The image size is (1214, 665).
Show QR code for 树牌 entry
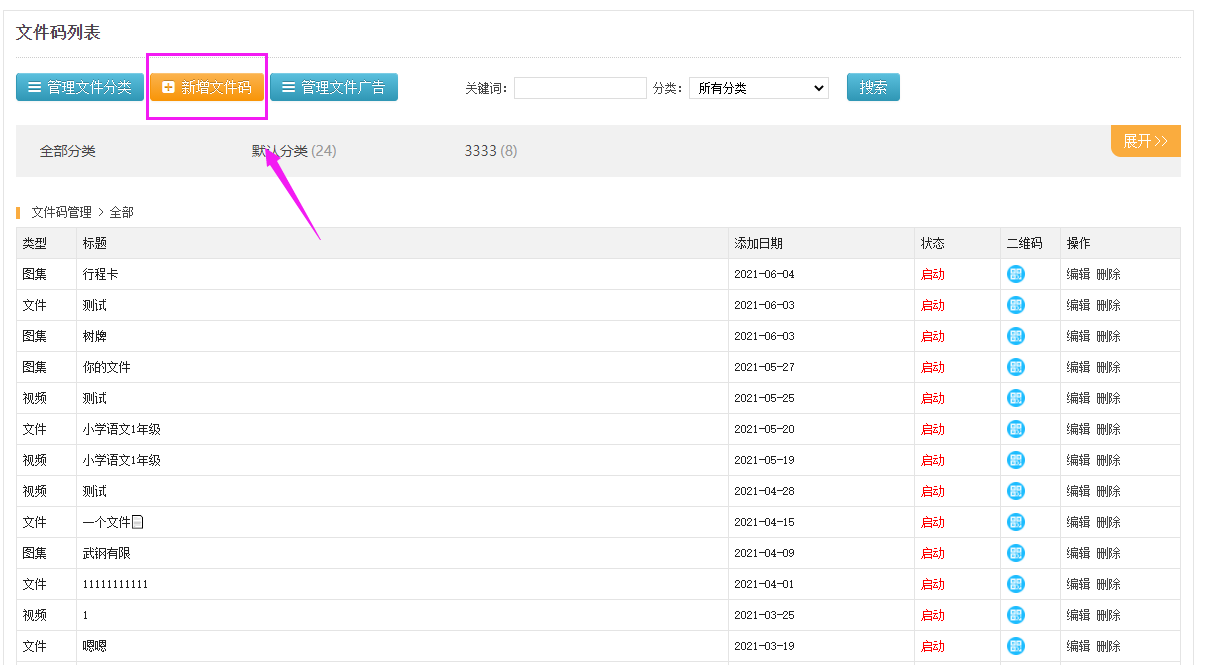(1015, 336)
